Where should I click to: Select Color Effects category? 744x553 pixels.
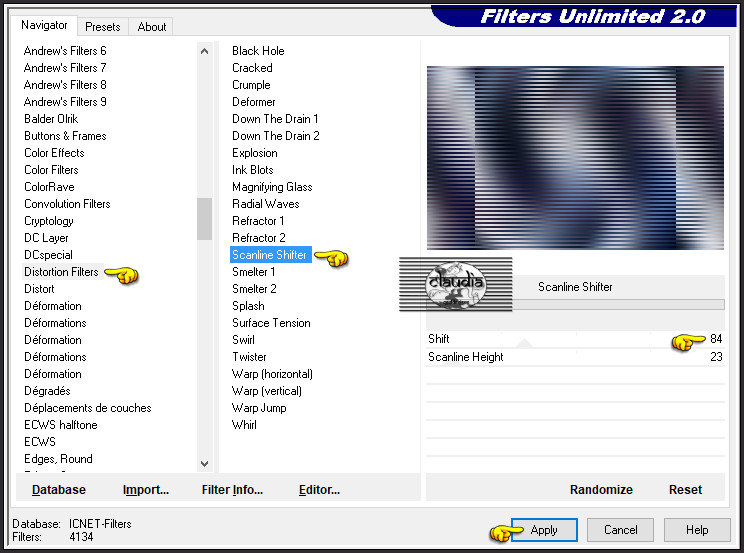54,153
